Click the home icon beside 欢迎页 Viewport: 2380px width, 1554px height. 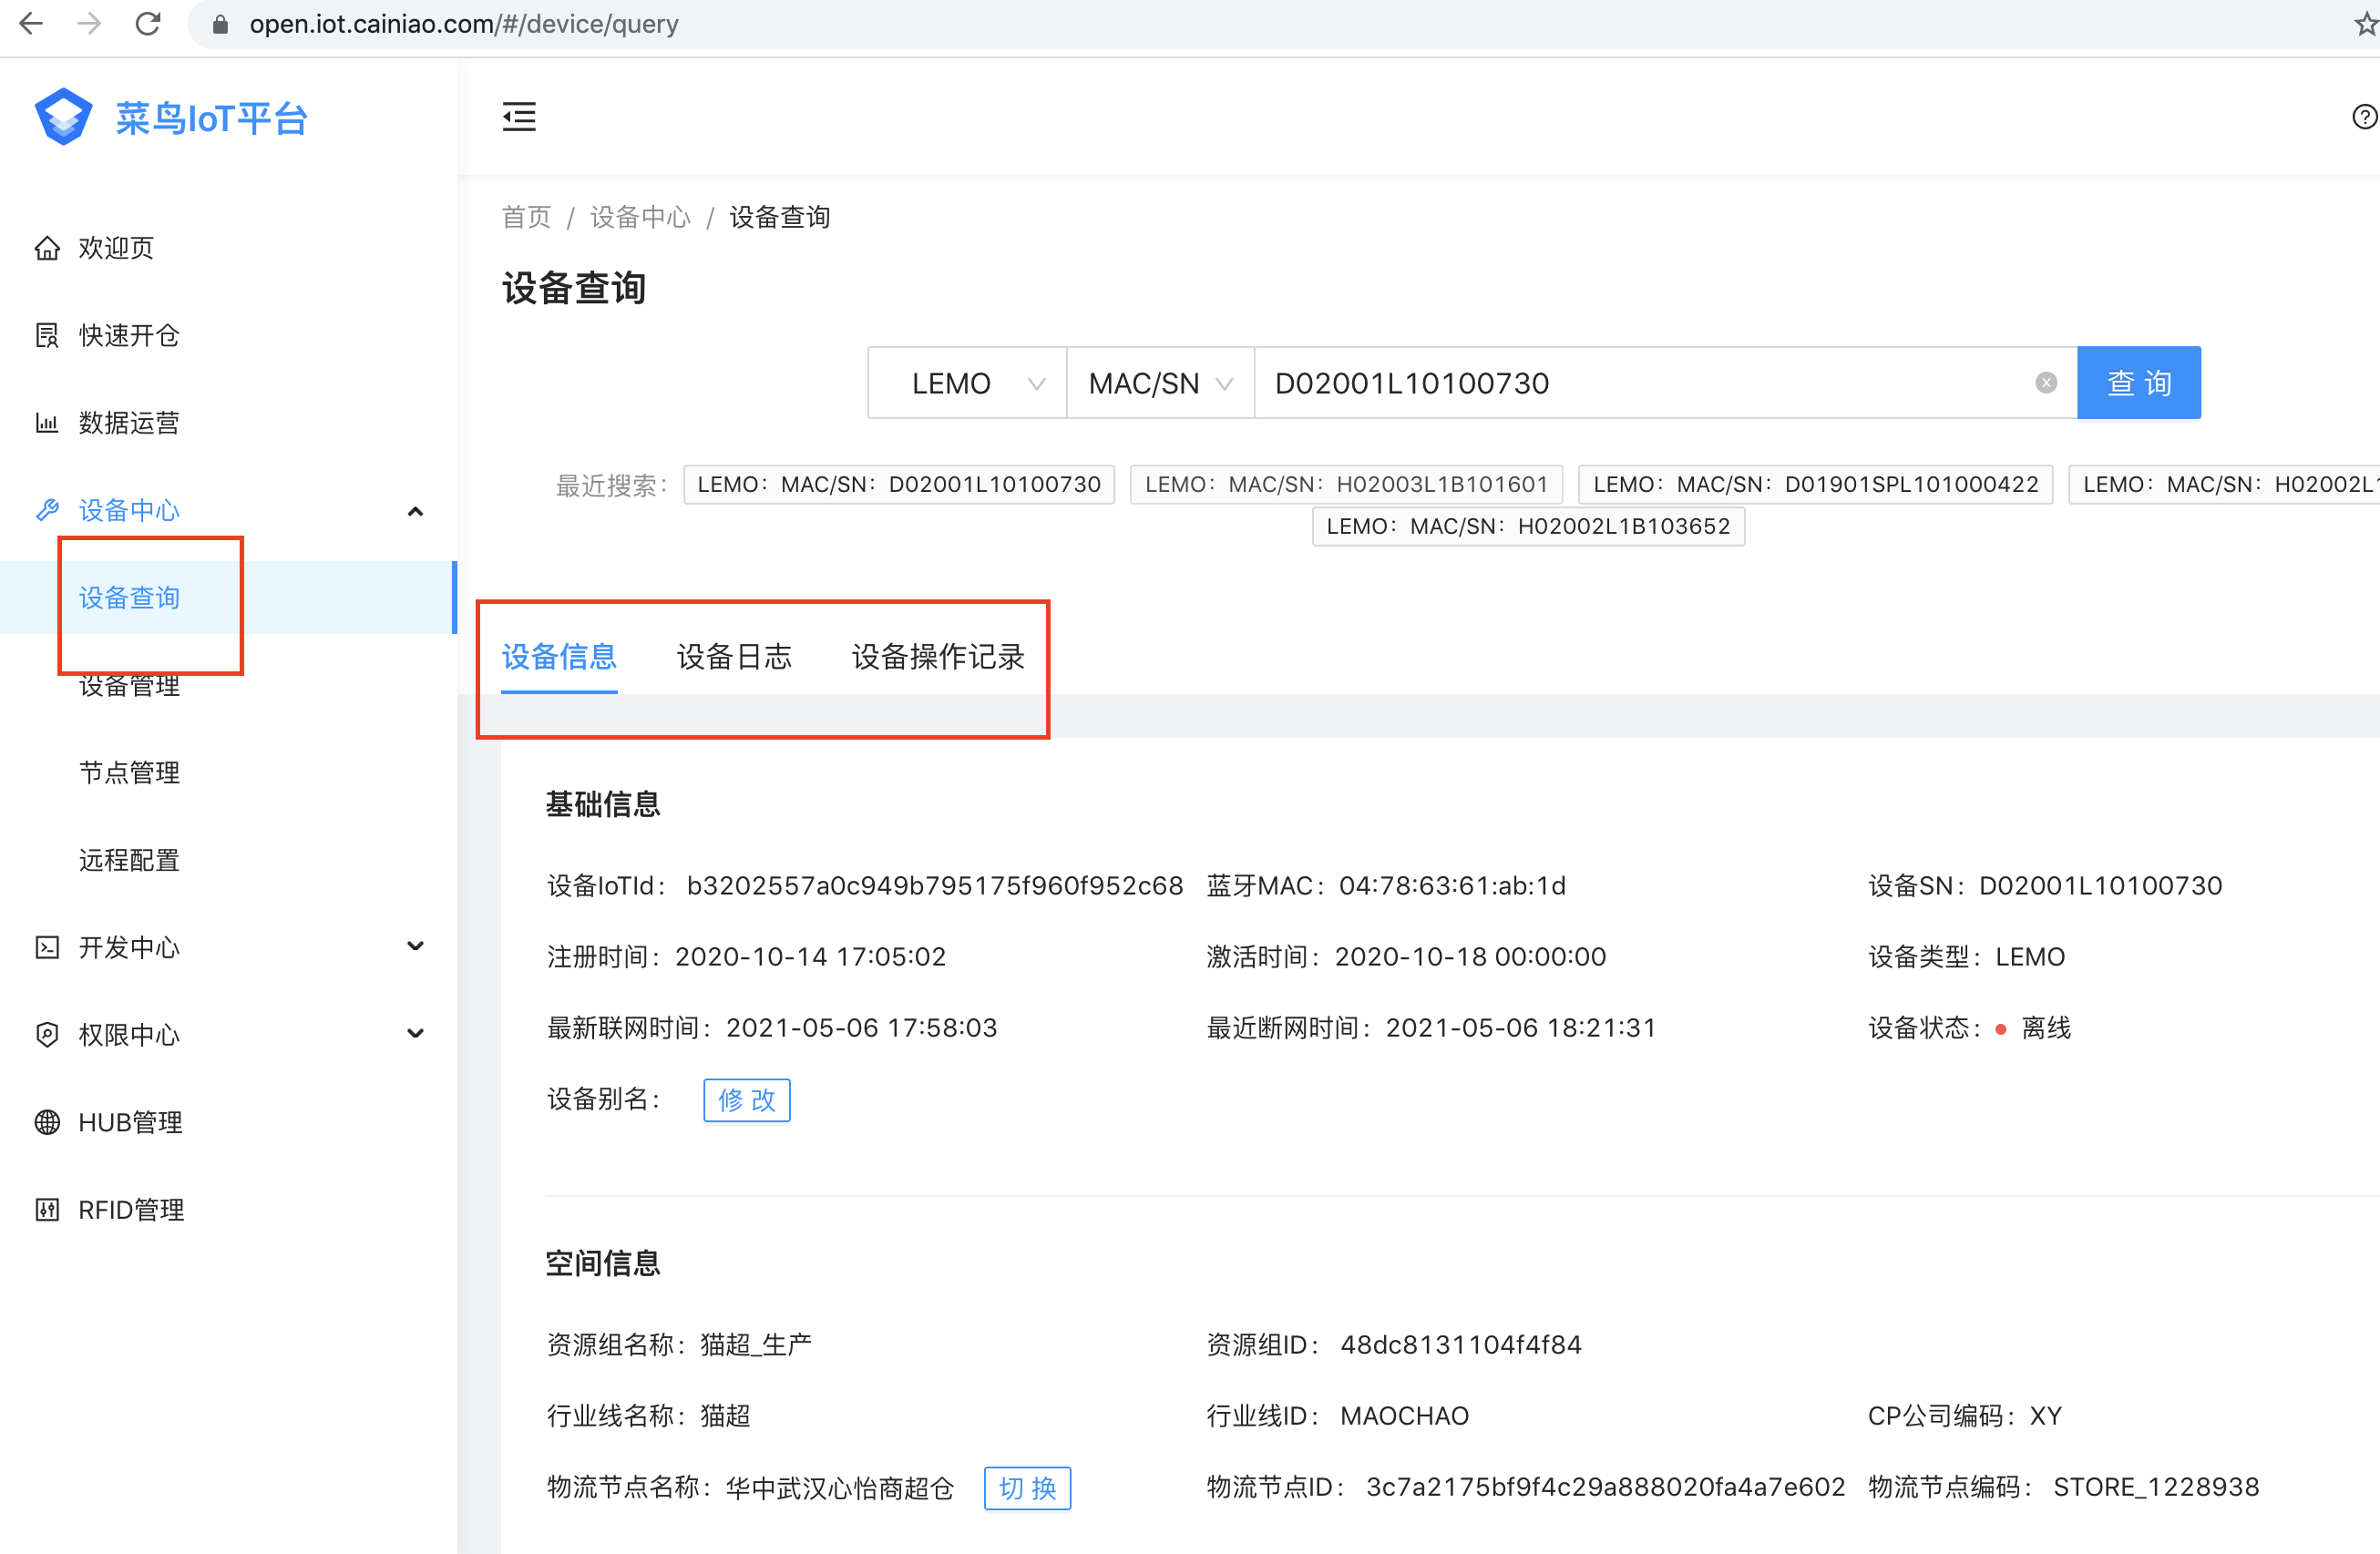(x=47, y=248)
